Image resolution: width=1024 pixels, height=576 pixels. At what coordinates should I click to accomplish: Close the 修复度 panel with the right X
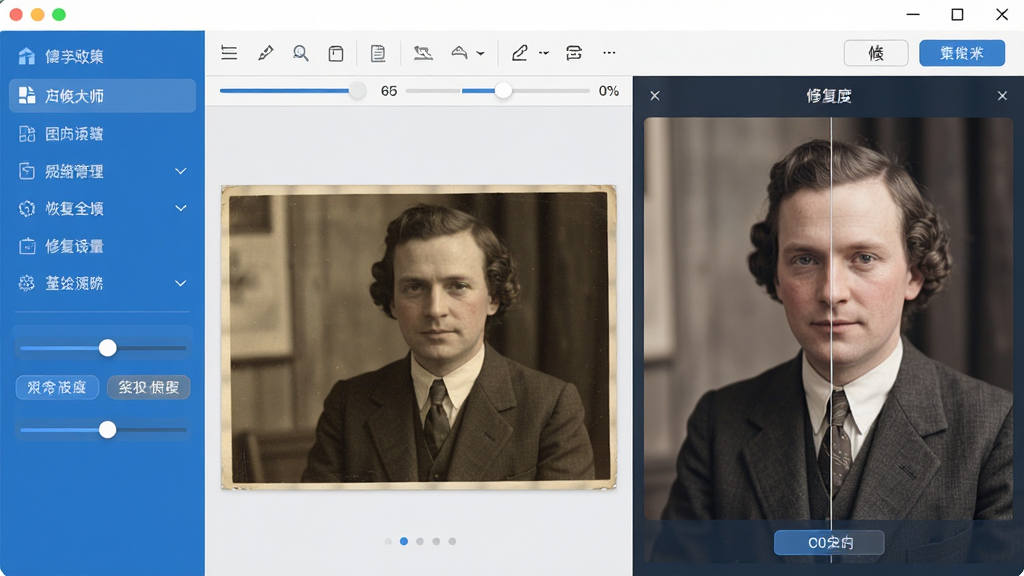point(1002,96)
